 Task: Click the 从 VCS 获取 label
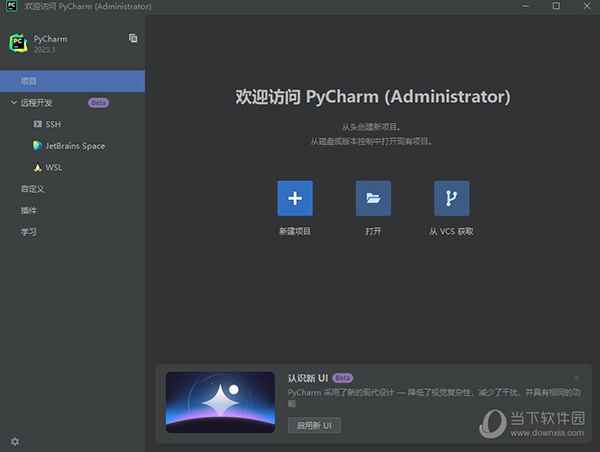pyautogui.click(x=451, y=231)
